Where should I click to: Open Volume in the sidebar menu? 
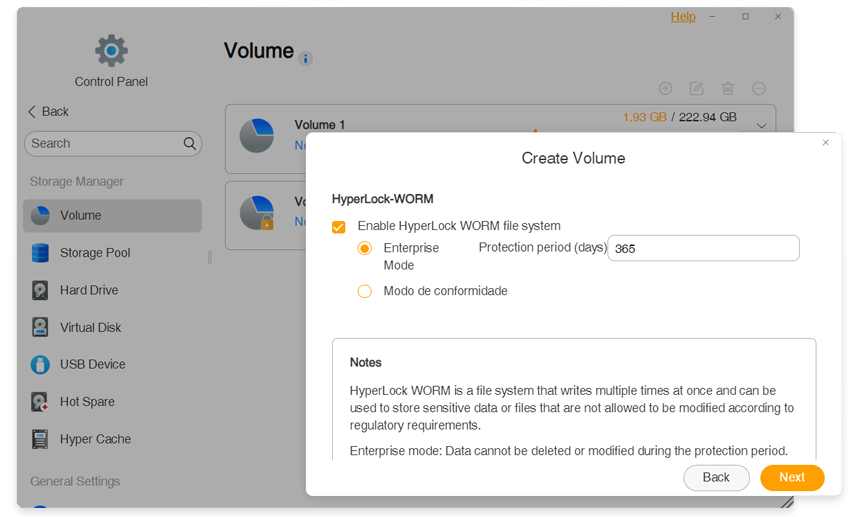click(x=112, y=215)
